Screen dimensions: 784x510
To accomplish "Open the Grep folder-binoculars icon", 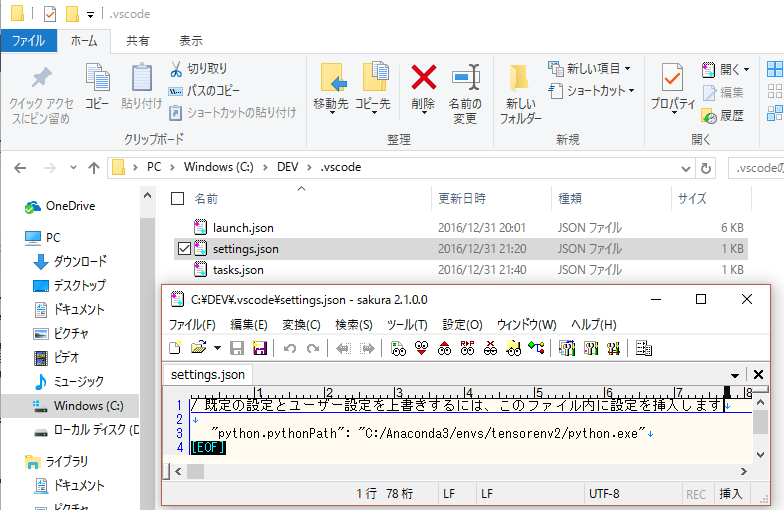I will pos(514,348).
